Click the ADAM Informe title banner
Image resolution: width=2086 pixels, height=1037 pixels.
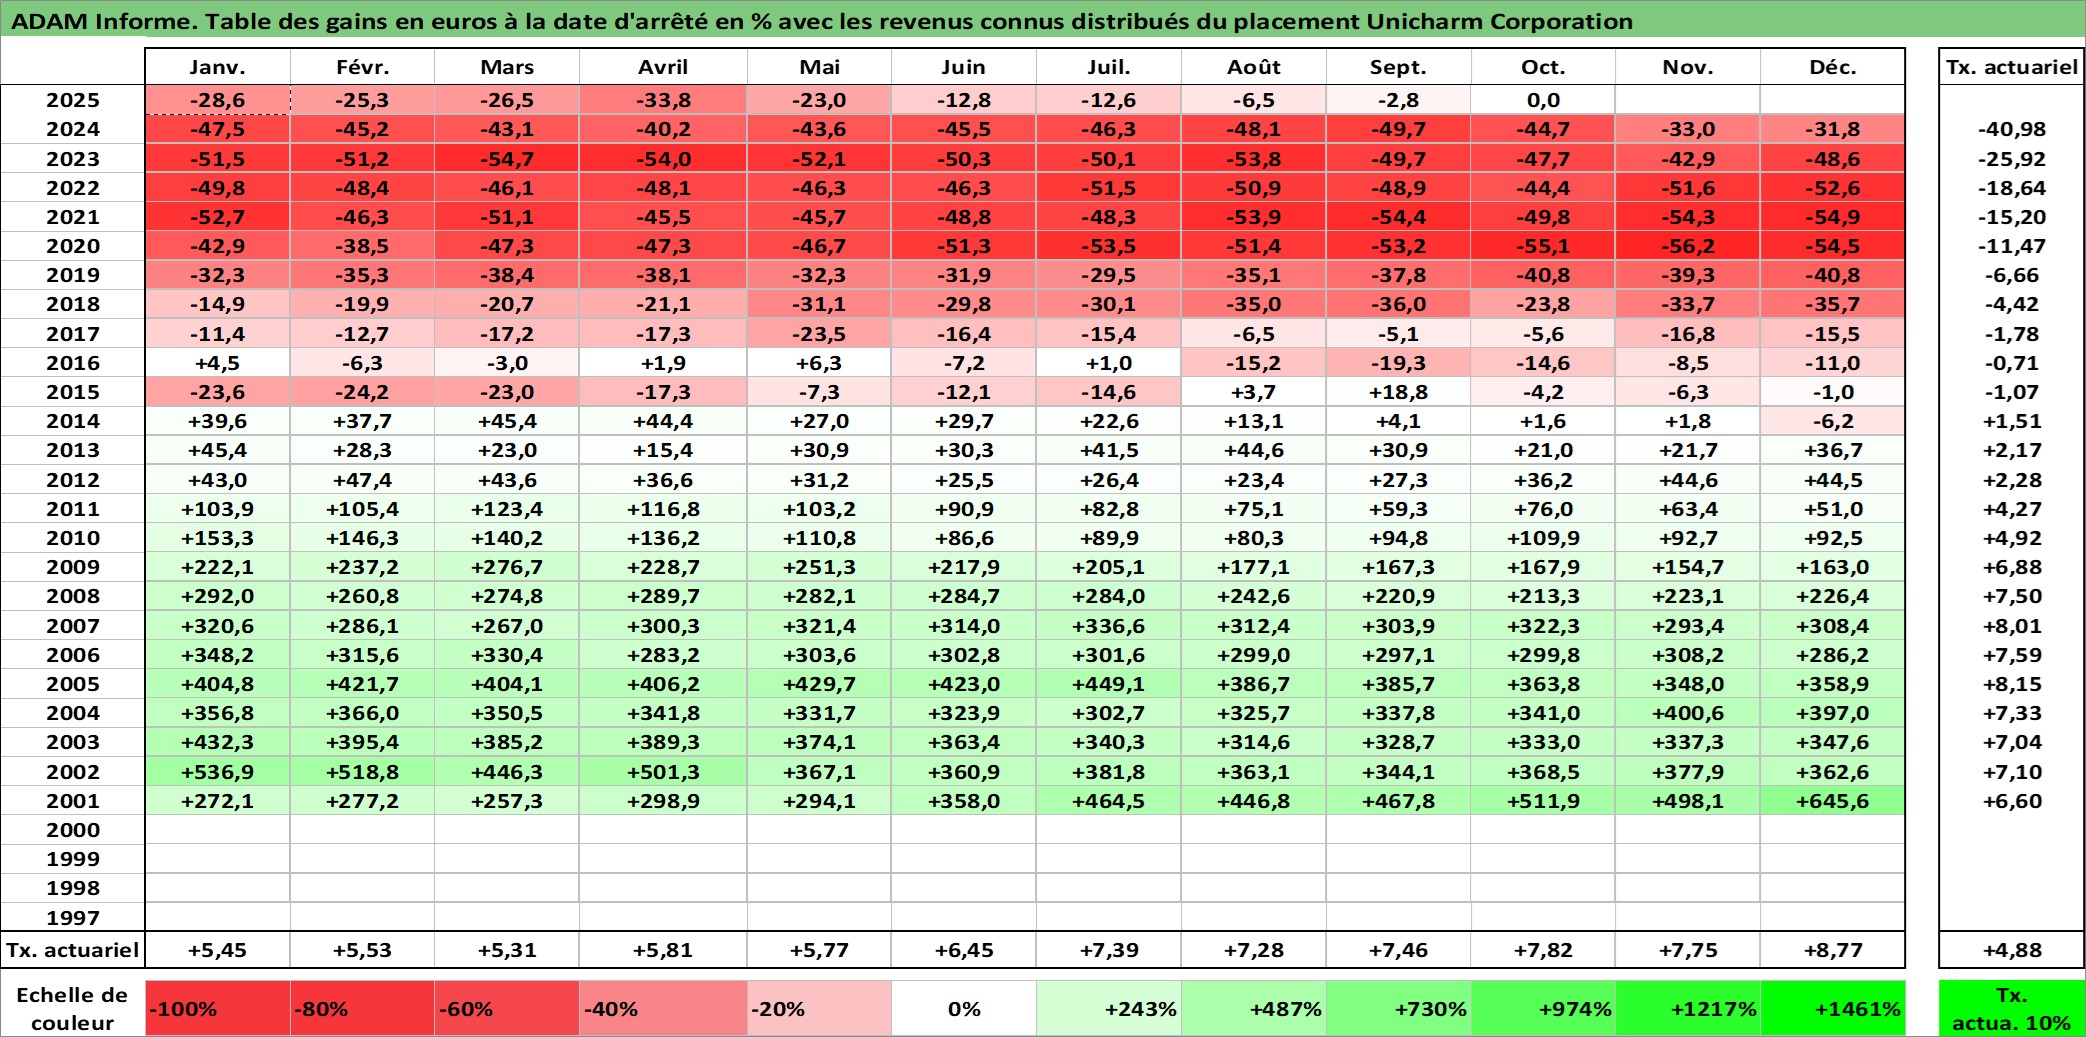(1043, 20)
